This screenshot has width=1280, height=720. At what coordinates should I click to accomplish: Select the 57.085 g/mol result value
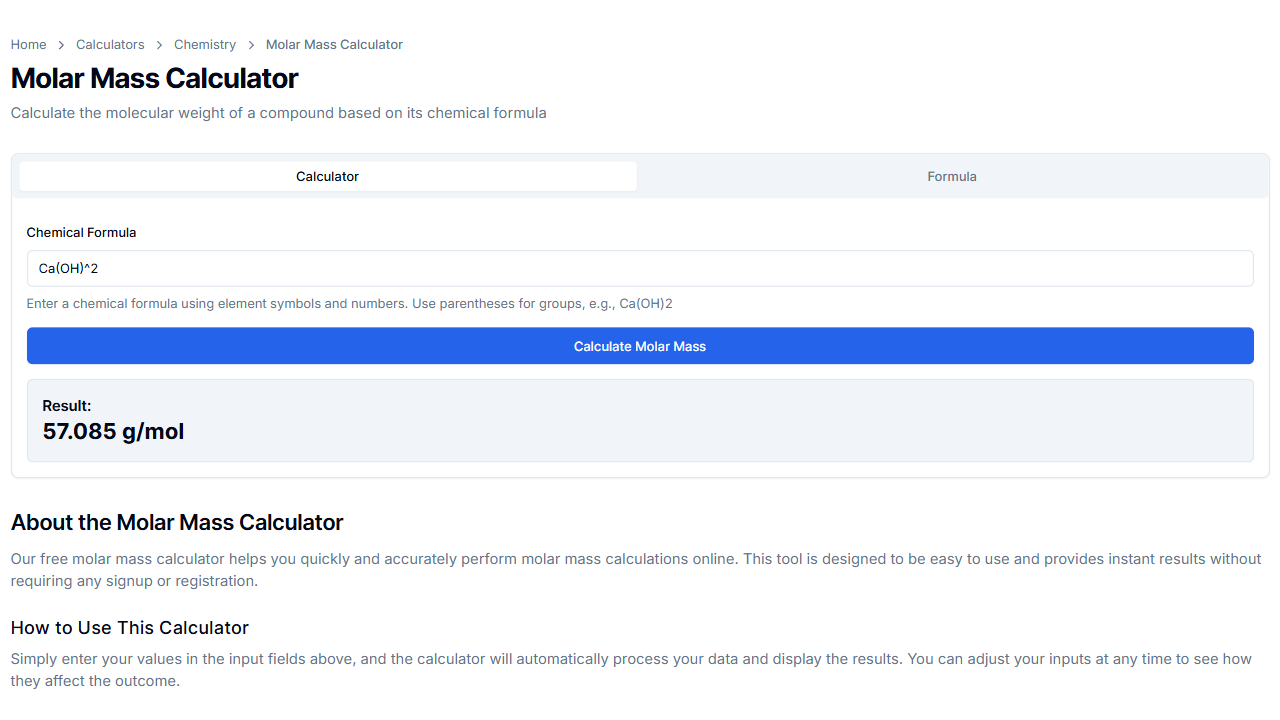pos(113,432)
